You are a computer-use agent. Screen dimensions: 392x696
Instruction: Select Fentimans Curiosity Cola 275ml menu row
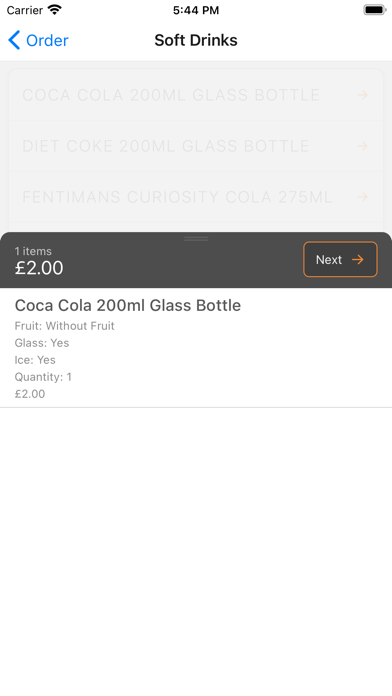[x=196, y=197]
